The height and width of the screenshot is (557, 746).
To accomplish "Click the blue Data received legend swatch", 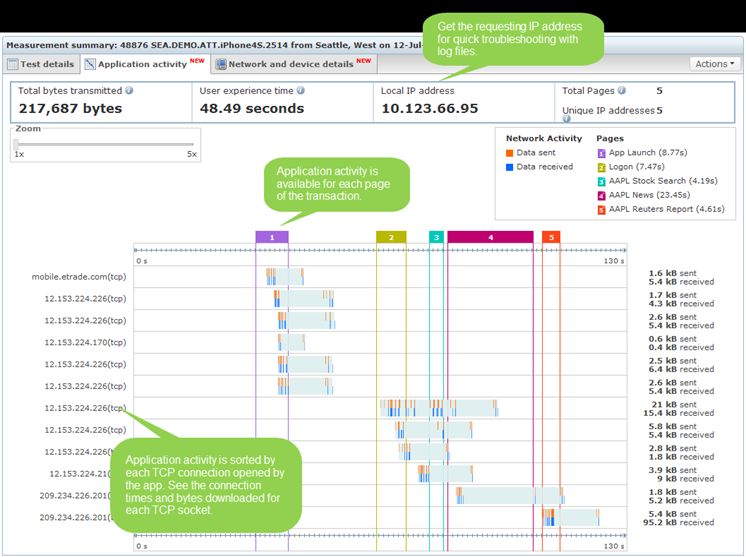I will pos(510,167).
